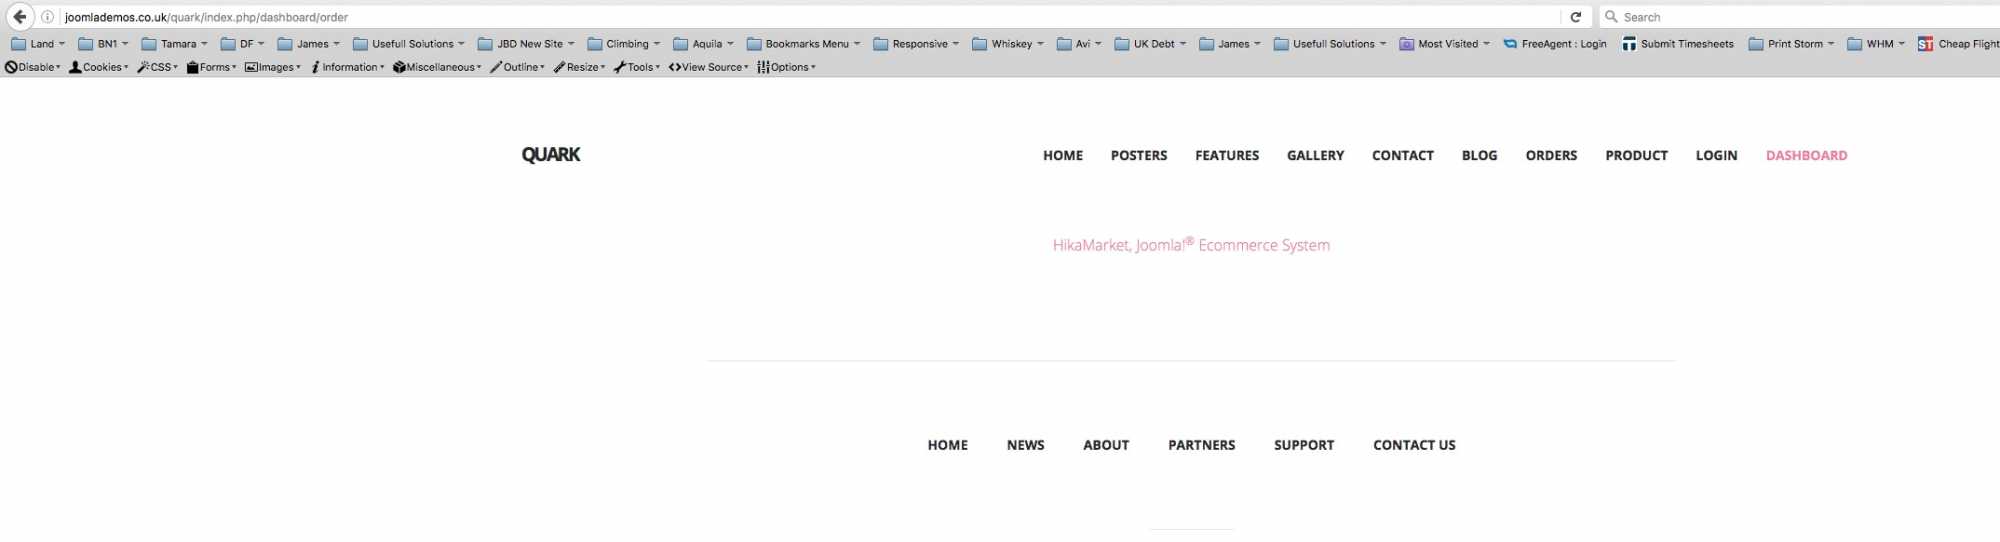Open the Responsive bookmarks folder
The height and width of the screenshot is (542, 2000).
[x=916, y=44]
